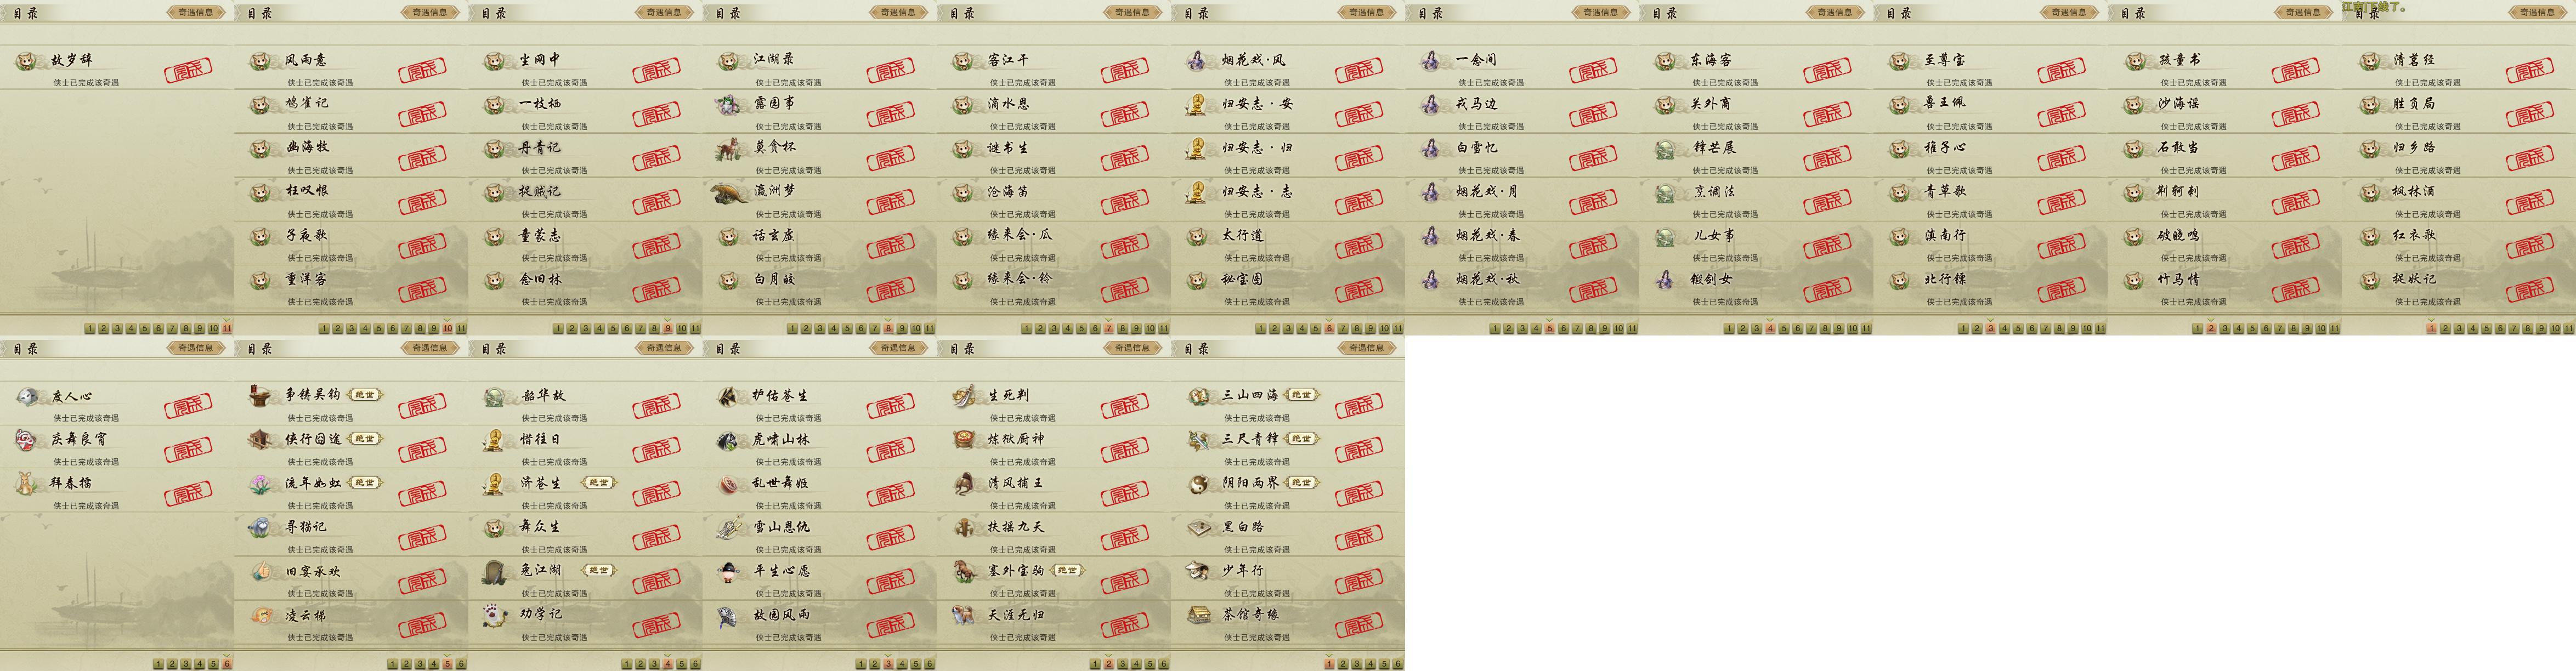Image resolution: width=2576 pixels, height=671 pixels.
Task: Select the 锻剑女 adventure entry
Action: click(x=1756, y=286)
